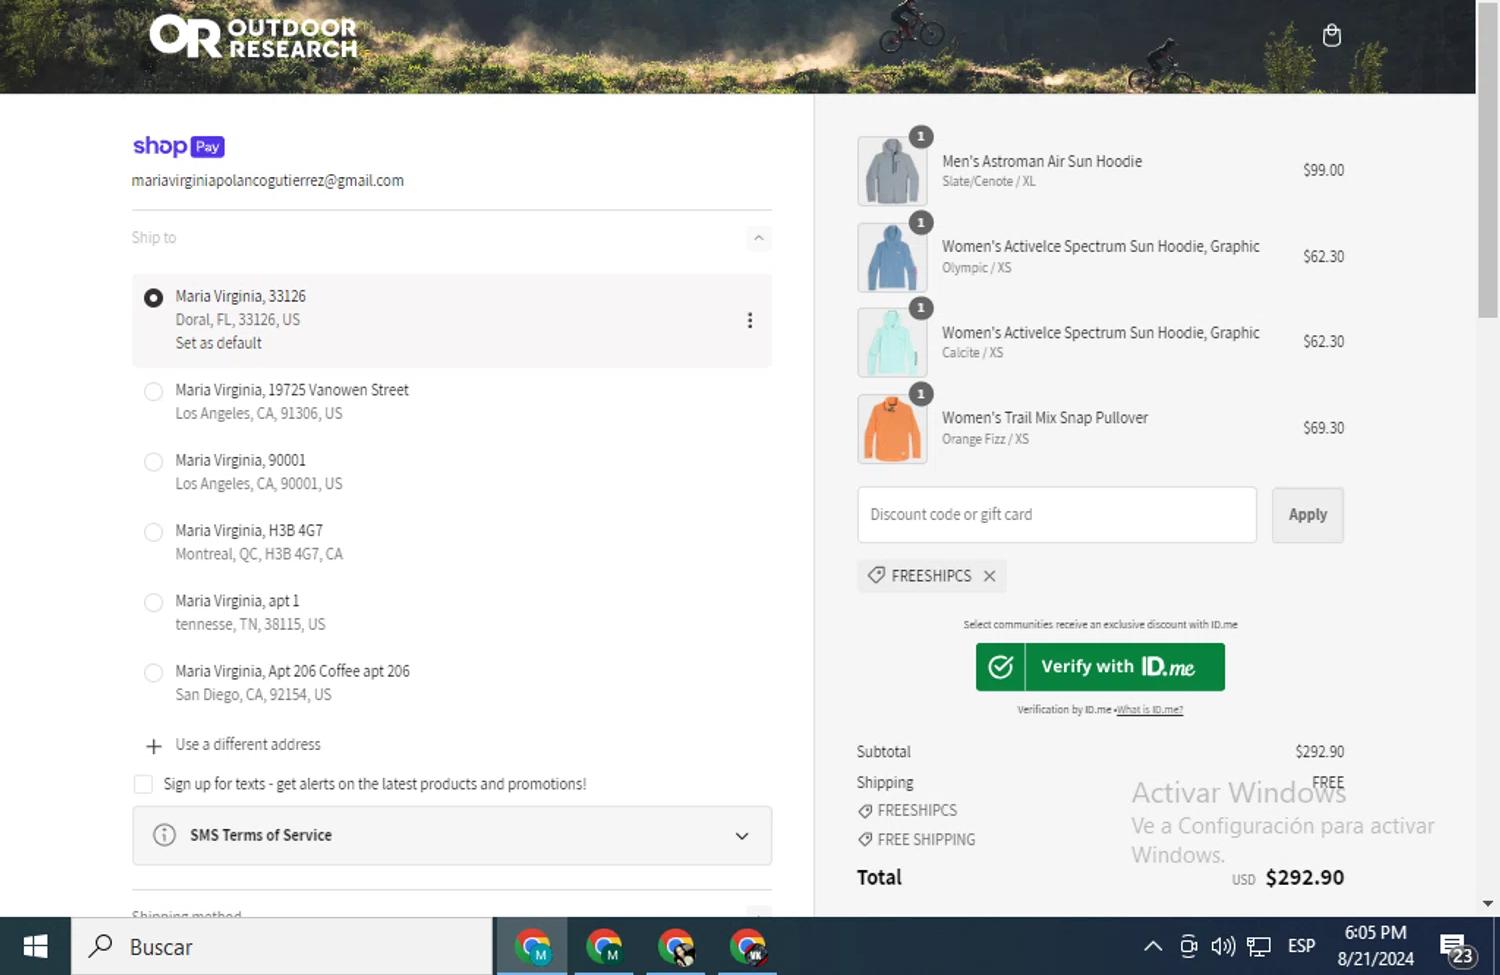
Task: Check the Sign up for texts box
Action: pyautogui.click(x=143, y=784)
